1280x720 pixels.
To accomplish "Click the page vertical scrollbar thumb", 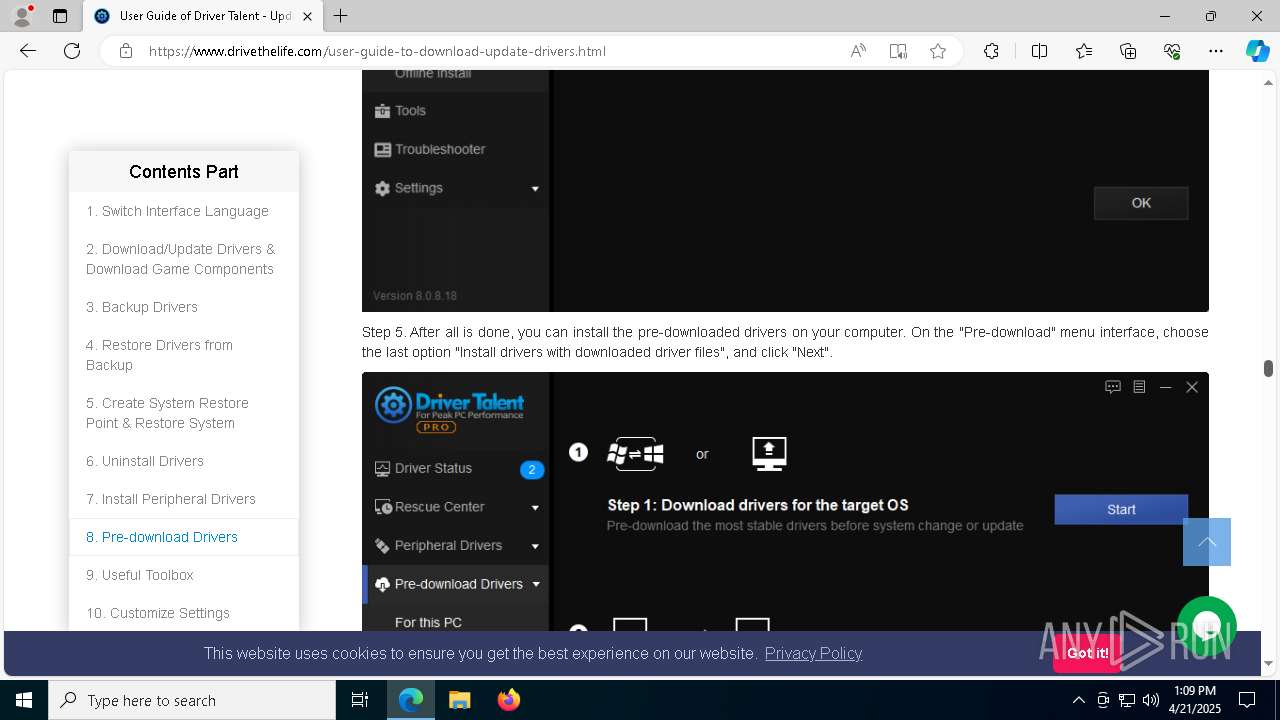I will 1268,368.
